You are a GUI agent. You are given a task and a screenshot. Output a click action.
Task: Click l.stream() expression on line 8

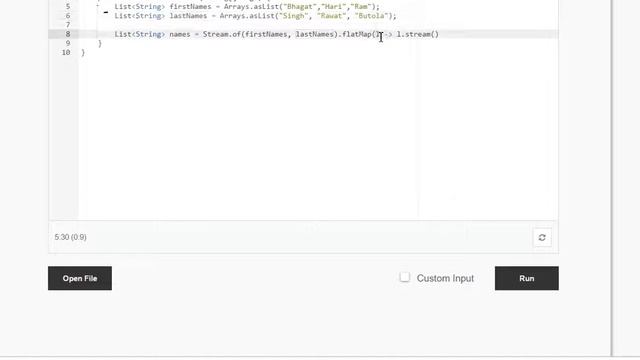(418, 34)
